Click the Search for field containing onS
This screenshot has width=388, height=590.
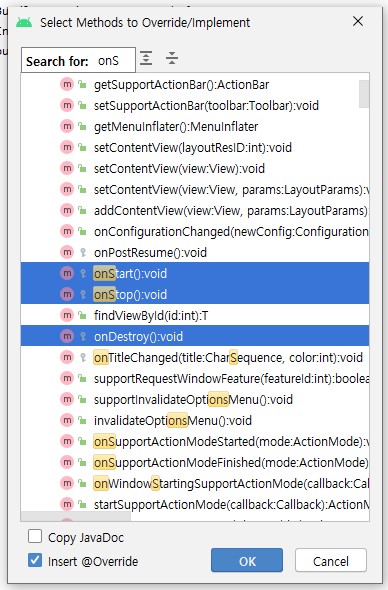[78, 60]
